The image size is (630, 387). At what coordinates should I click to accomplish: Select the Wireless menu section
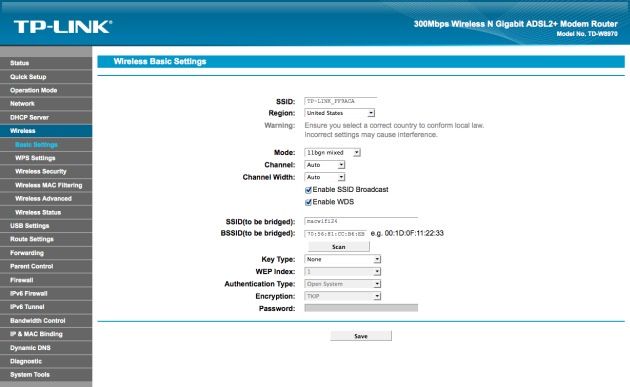coord(46,131)
